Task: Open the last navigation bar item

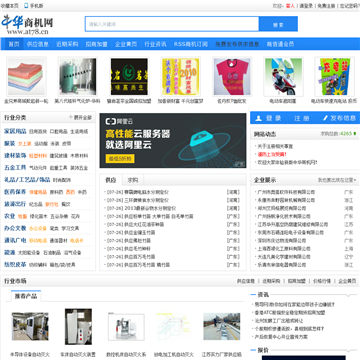Action: (280, 44)
